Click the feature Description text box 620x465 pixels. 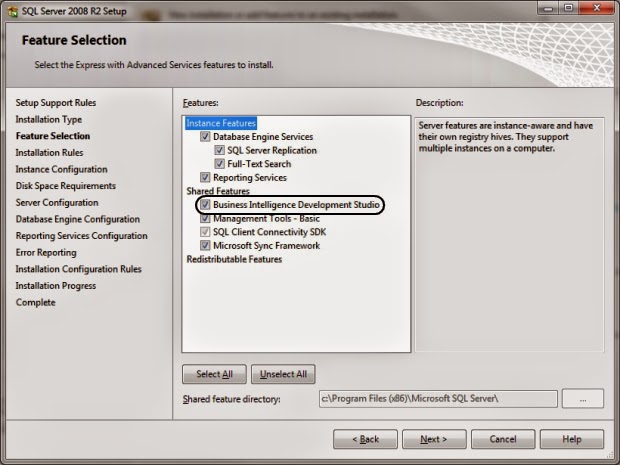509,234
